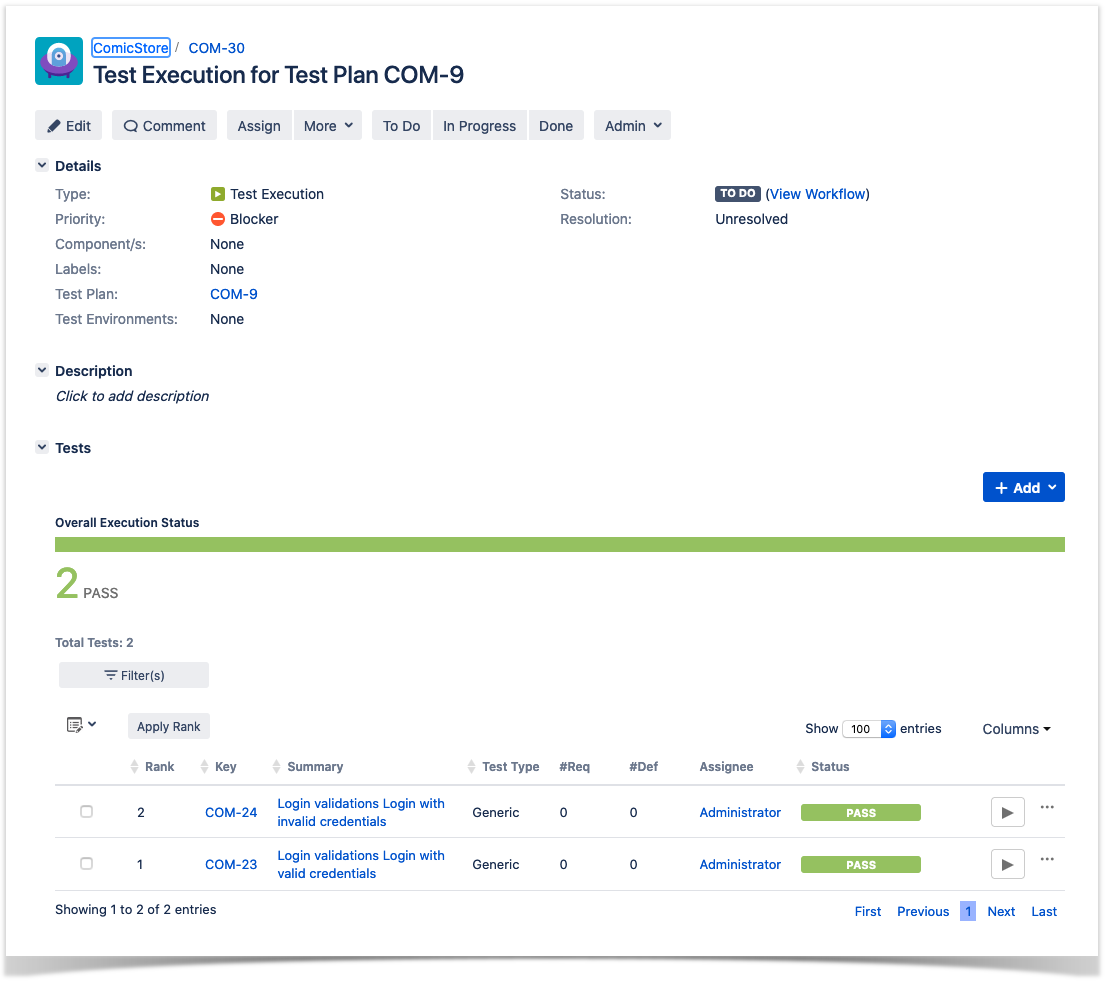Select the COM-23 row checkbox

[x=87, y=864]
